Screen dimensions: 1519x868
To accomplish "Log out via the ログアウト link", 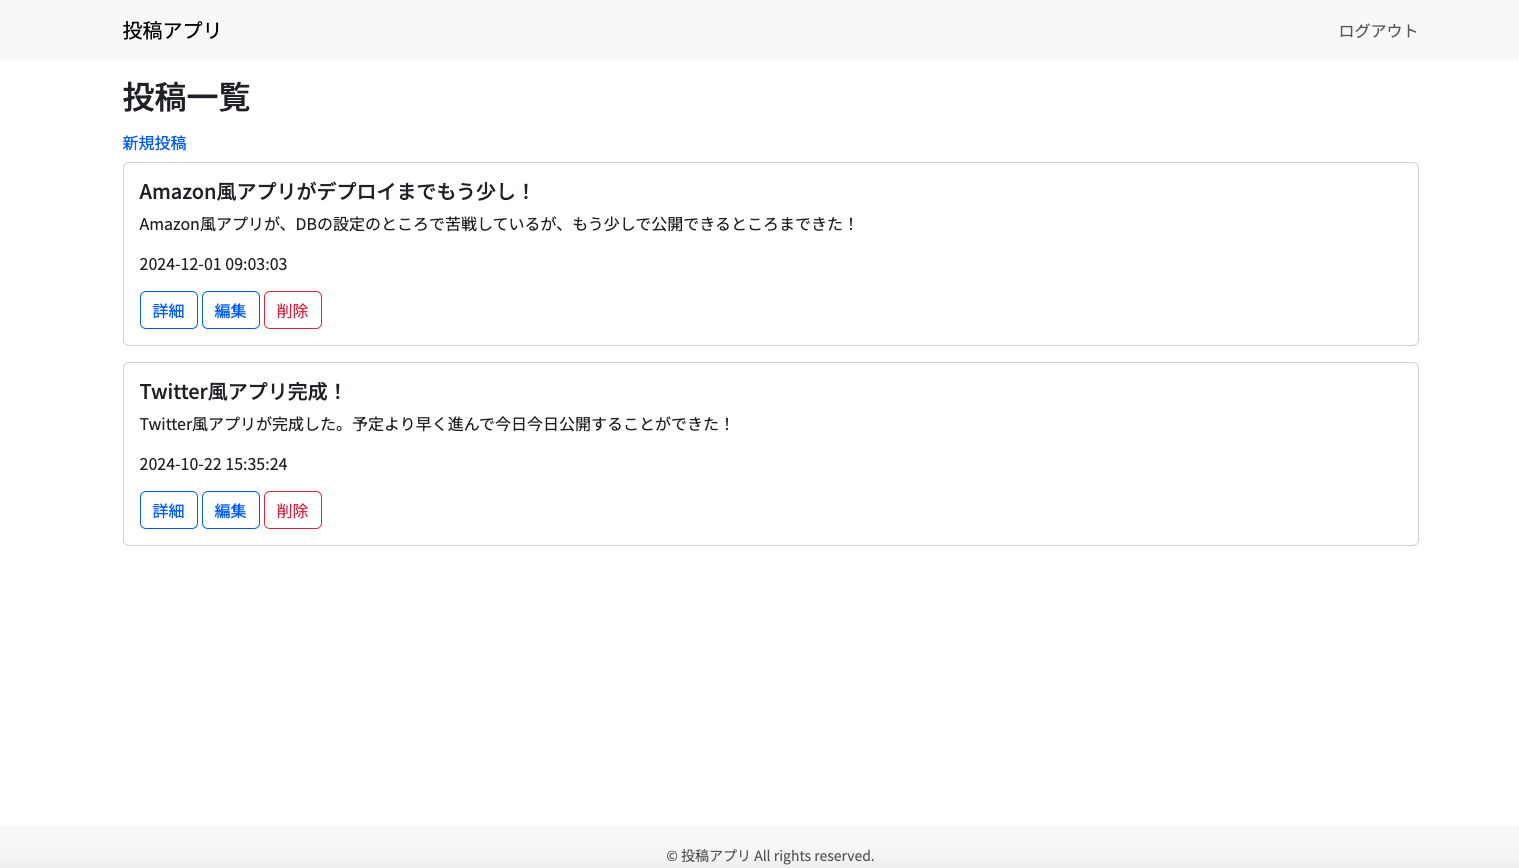I will pos(1377,31).
